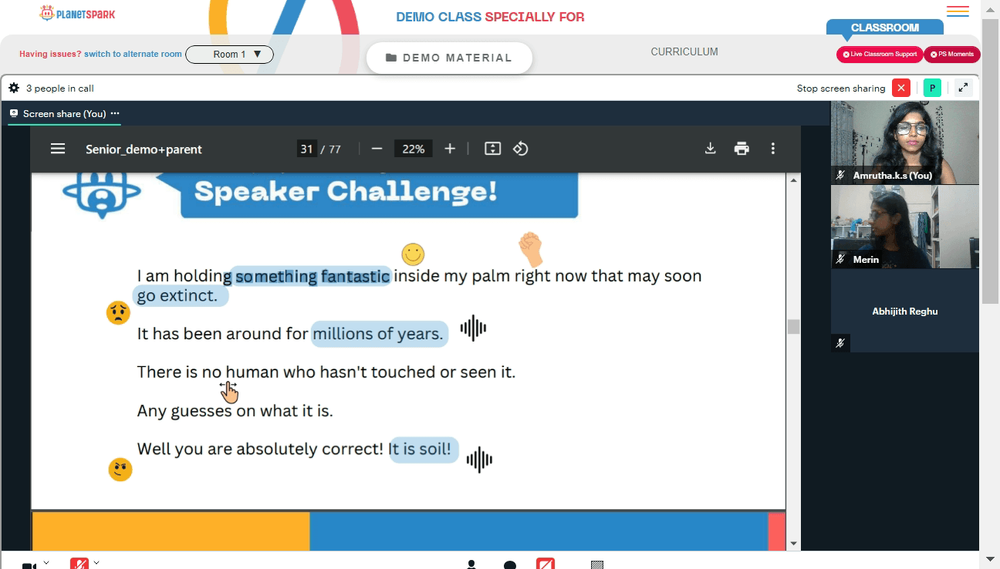The height and width of the screenshot is (569, 1000).
Task: Open the screen share options ellipsis
Action: 115,114
